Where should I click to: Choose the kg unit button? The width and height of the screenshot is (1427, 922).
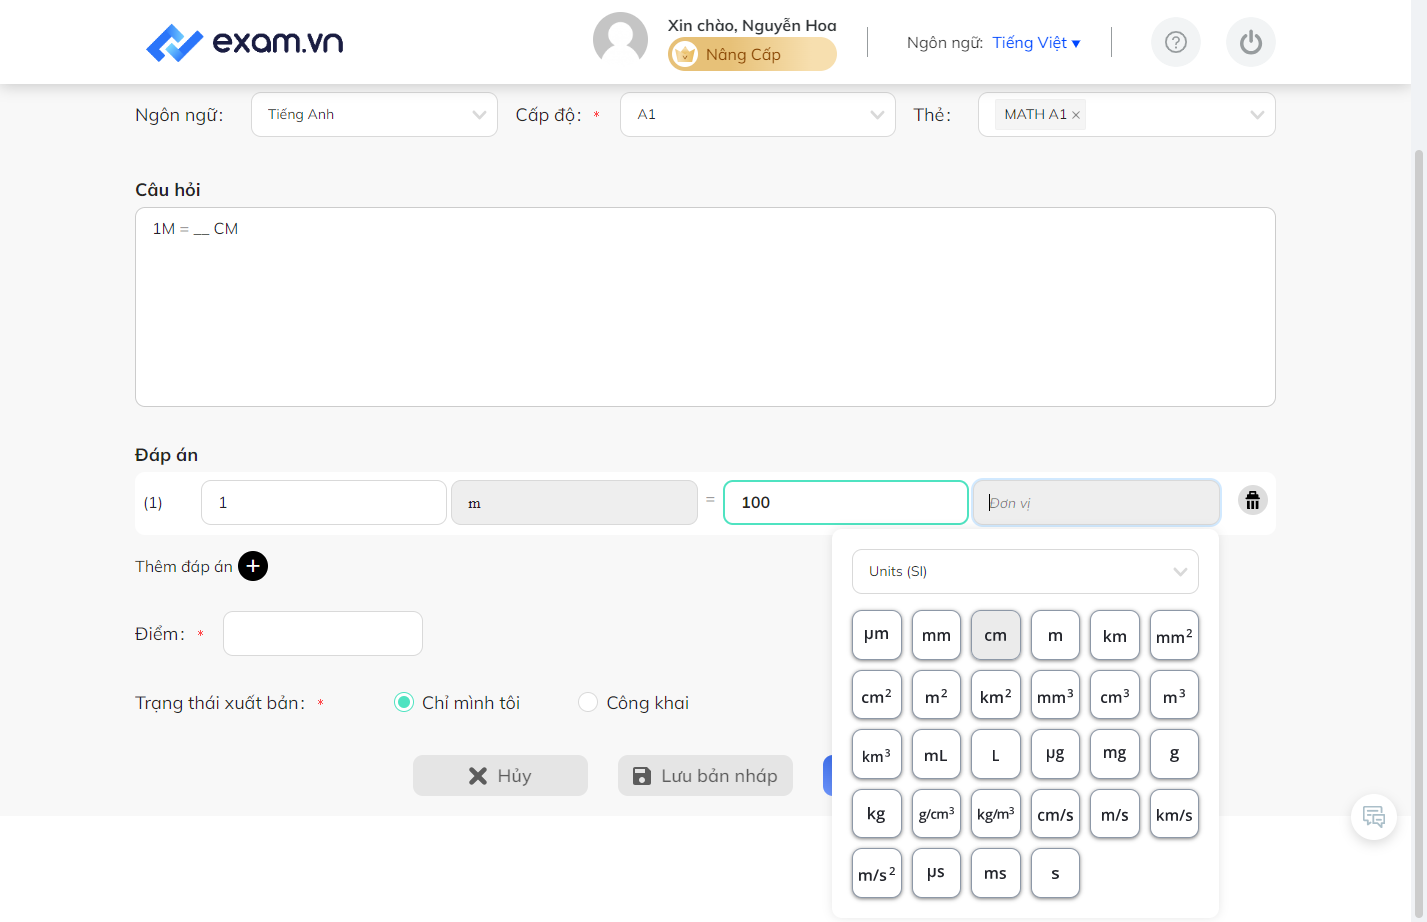877,814
